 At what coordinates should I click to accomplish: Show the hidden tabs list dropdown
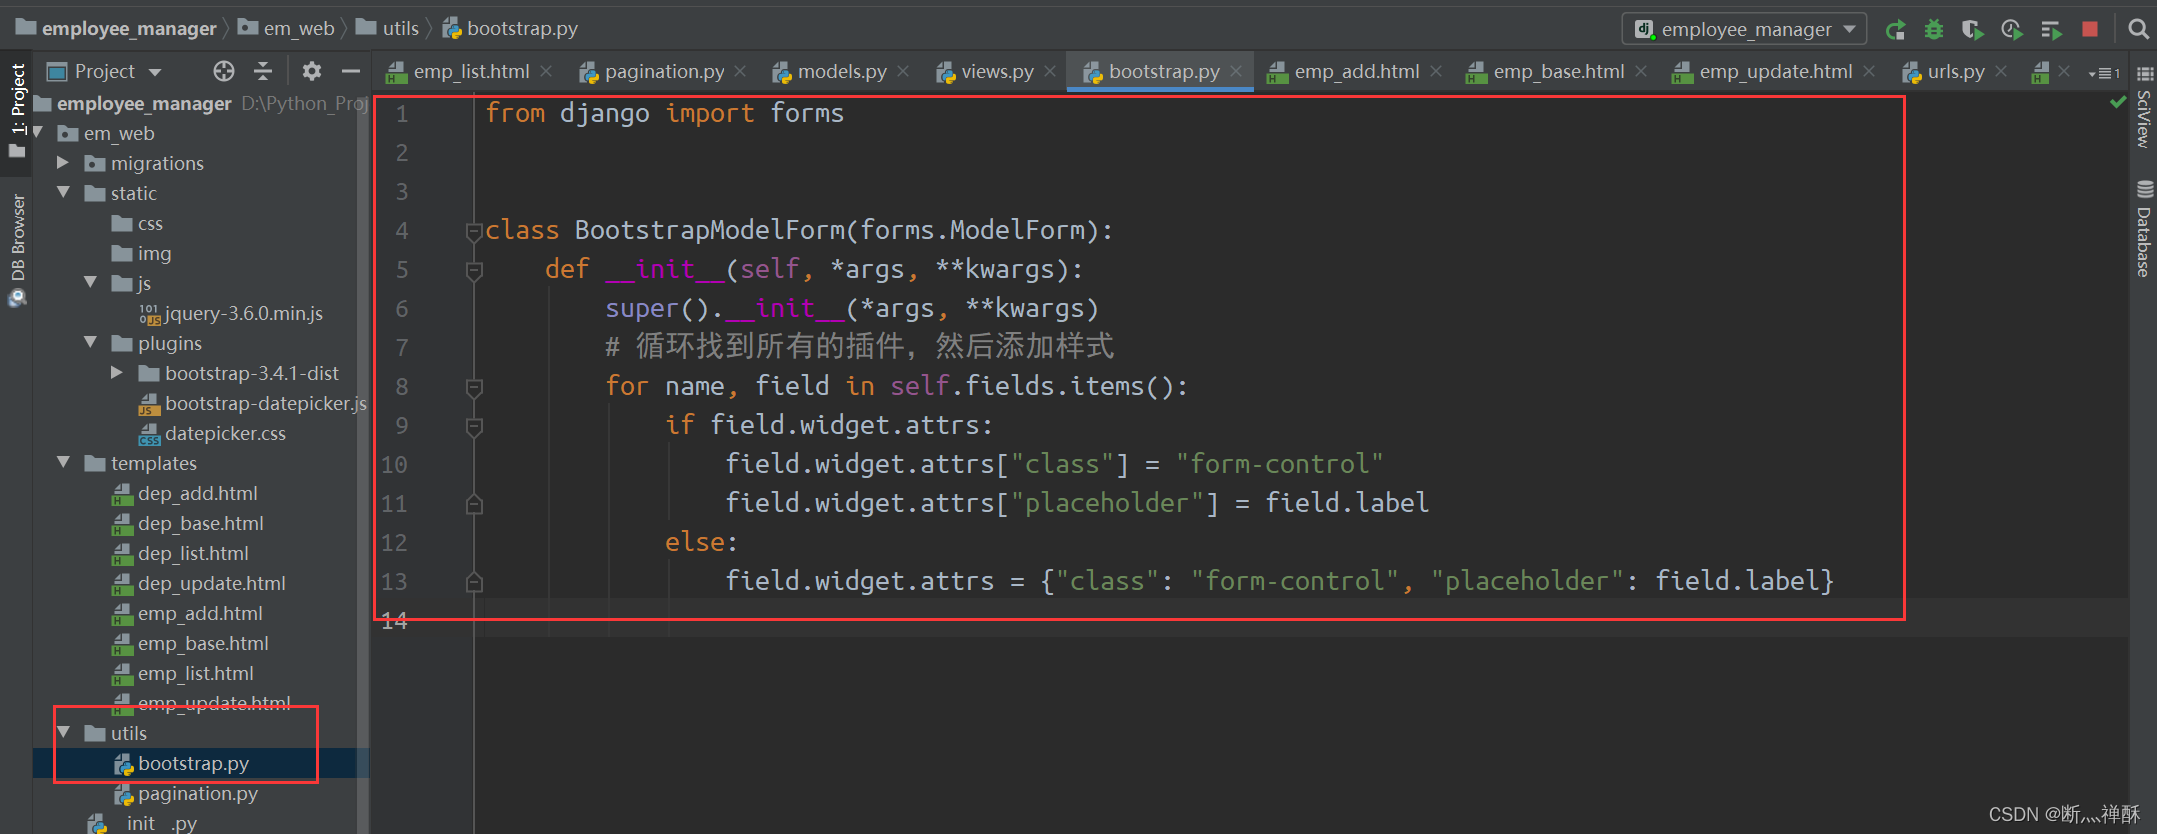(2104, 73)
